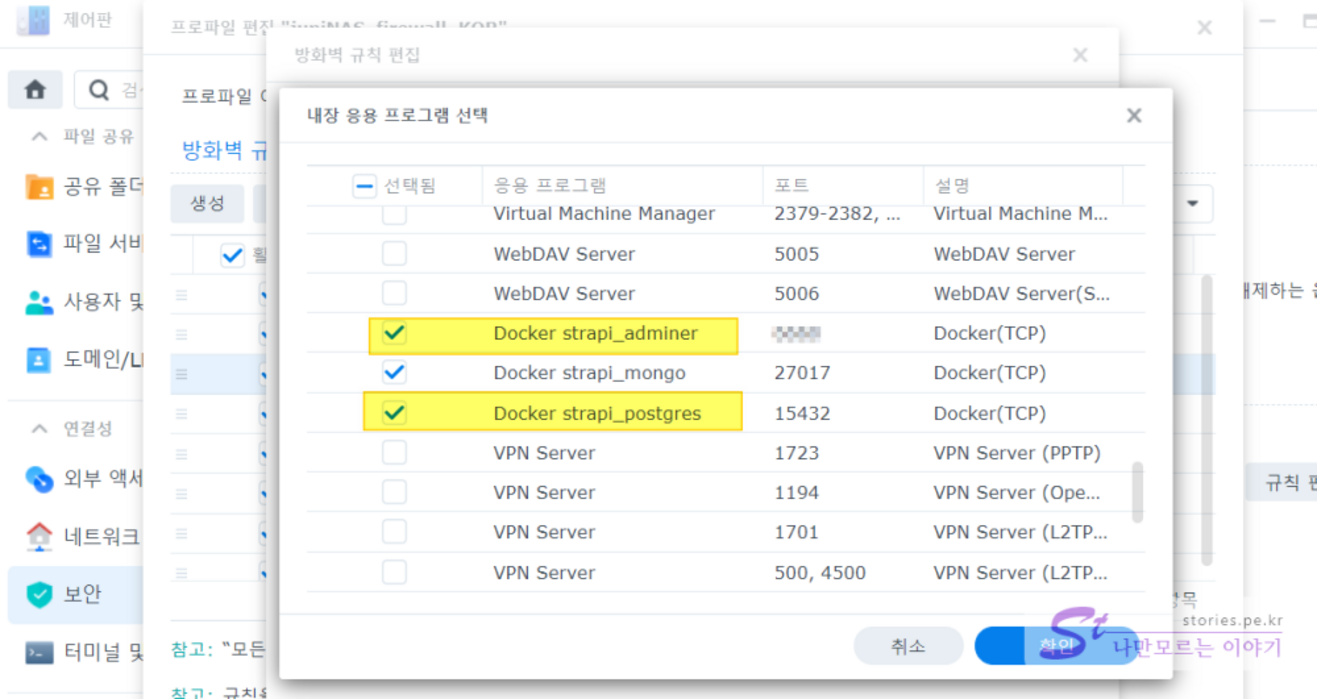Viewport: 1317px width, 699px height.
Task: Open Terminal icon in sidebar
Action: tap(39, 653)
